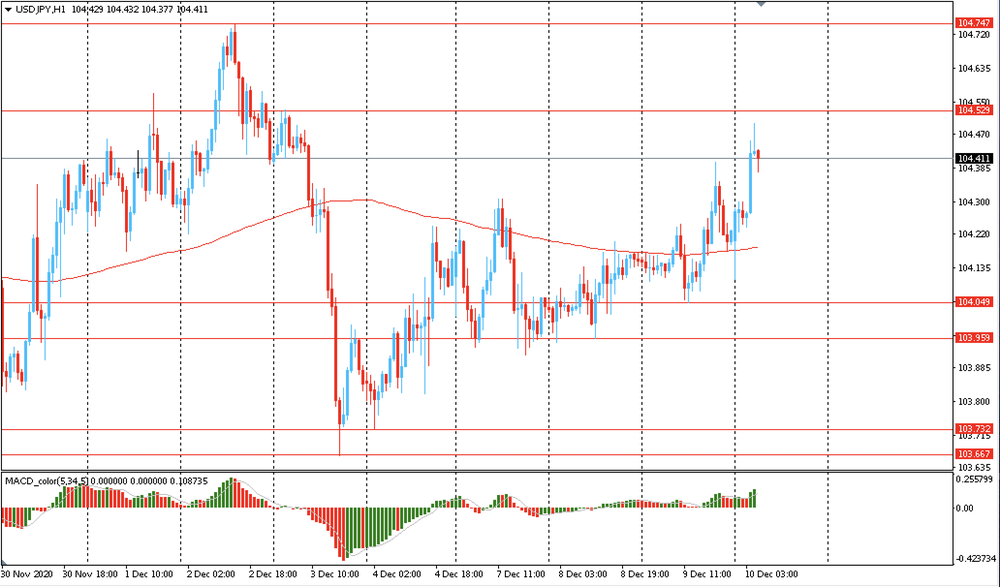
Task: Click the 103.885 price axis value
Action: tap(974, 368)
